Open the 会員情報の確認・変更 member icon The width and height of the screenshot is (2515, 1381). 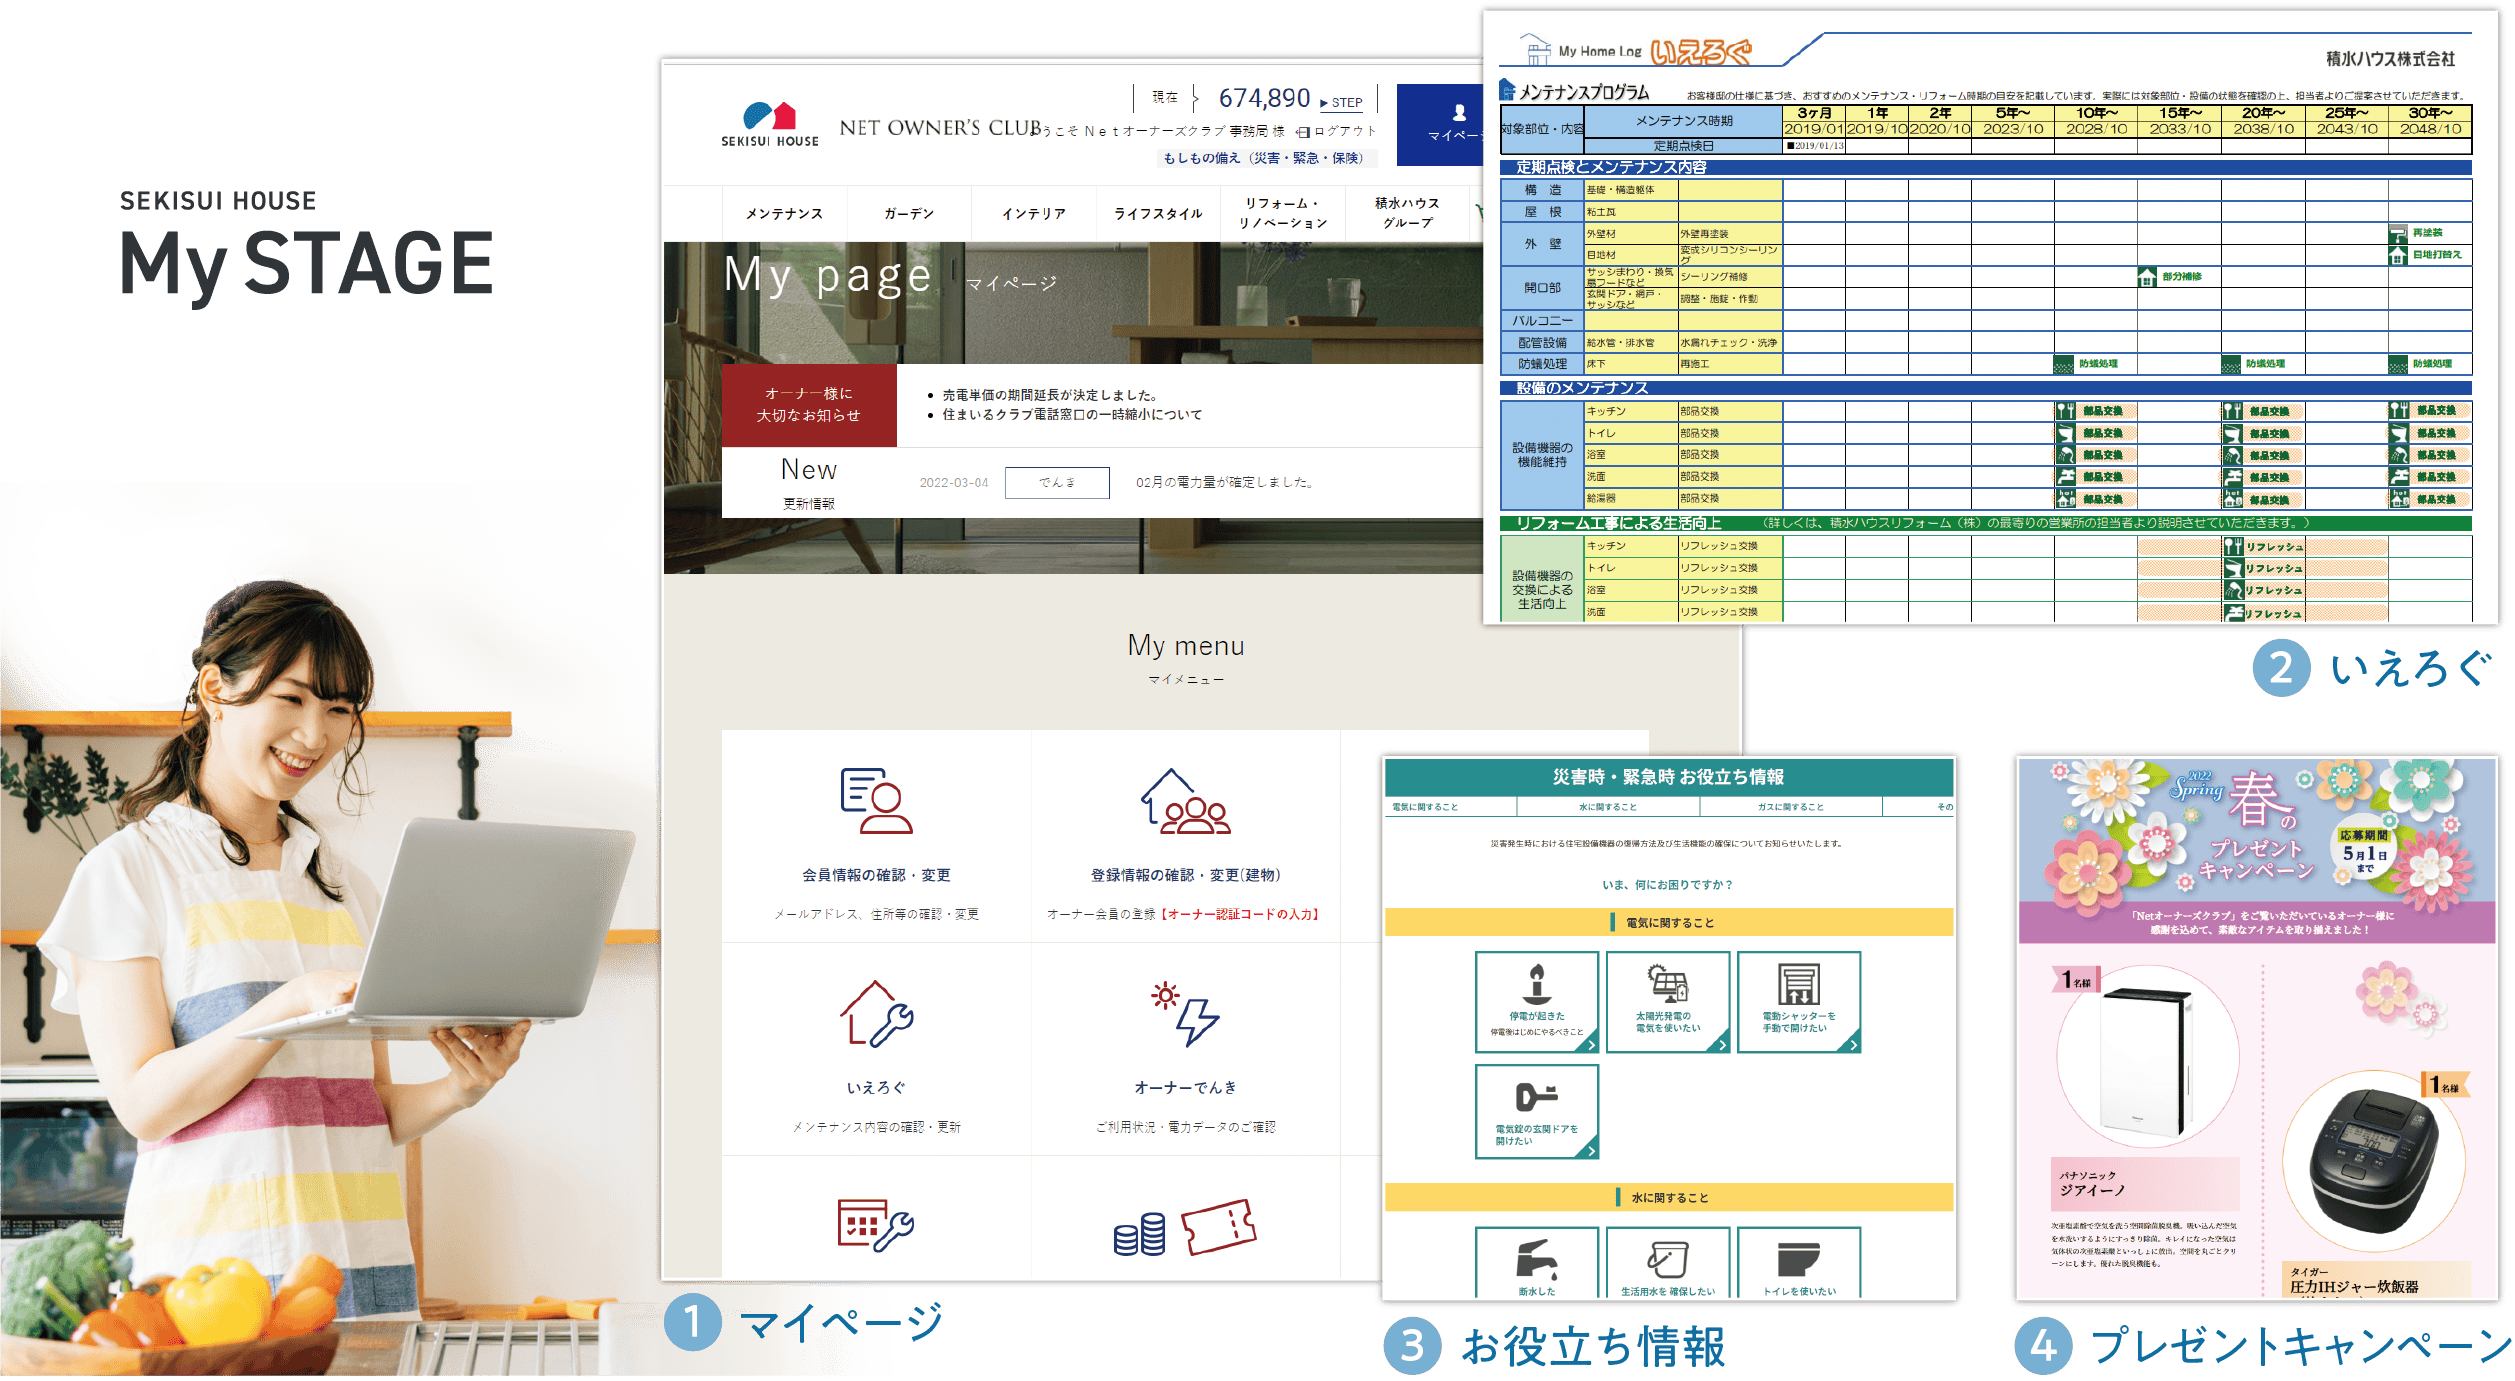click(876, 800)
